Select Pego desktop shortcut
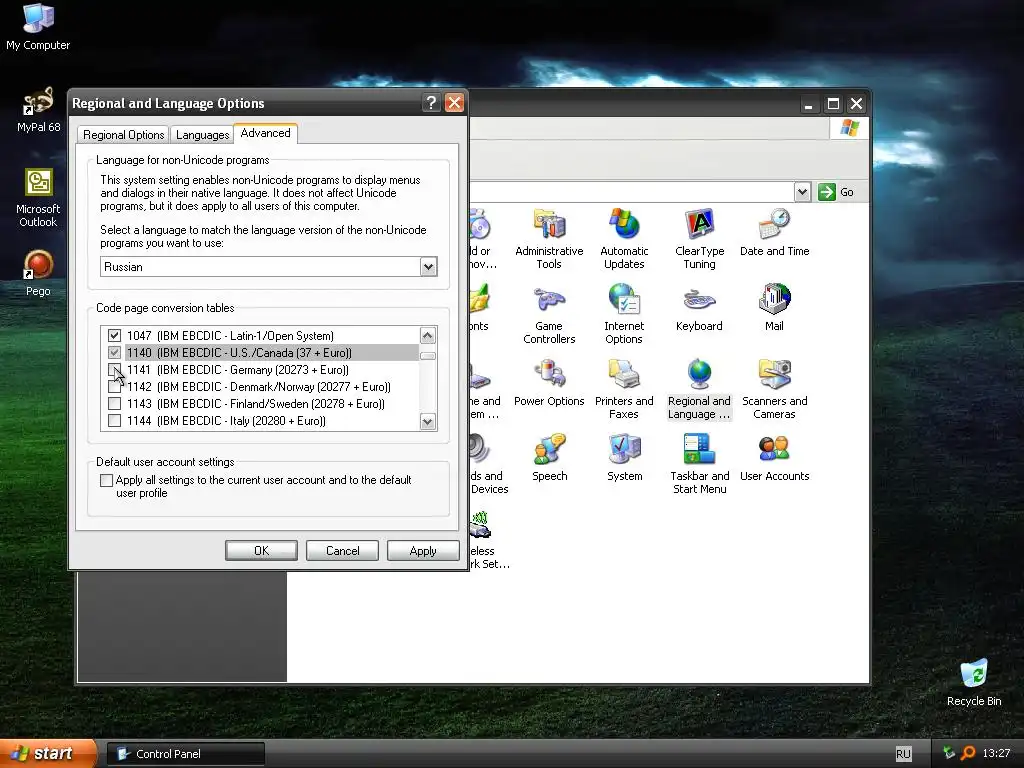Viewport: 1024px width, 768px height. click(38, 274)
